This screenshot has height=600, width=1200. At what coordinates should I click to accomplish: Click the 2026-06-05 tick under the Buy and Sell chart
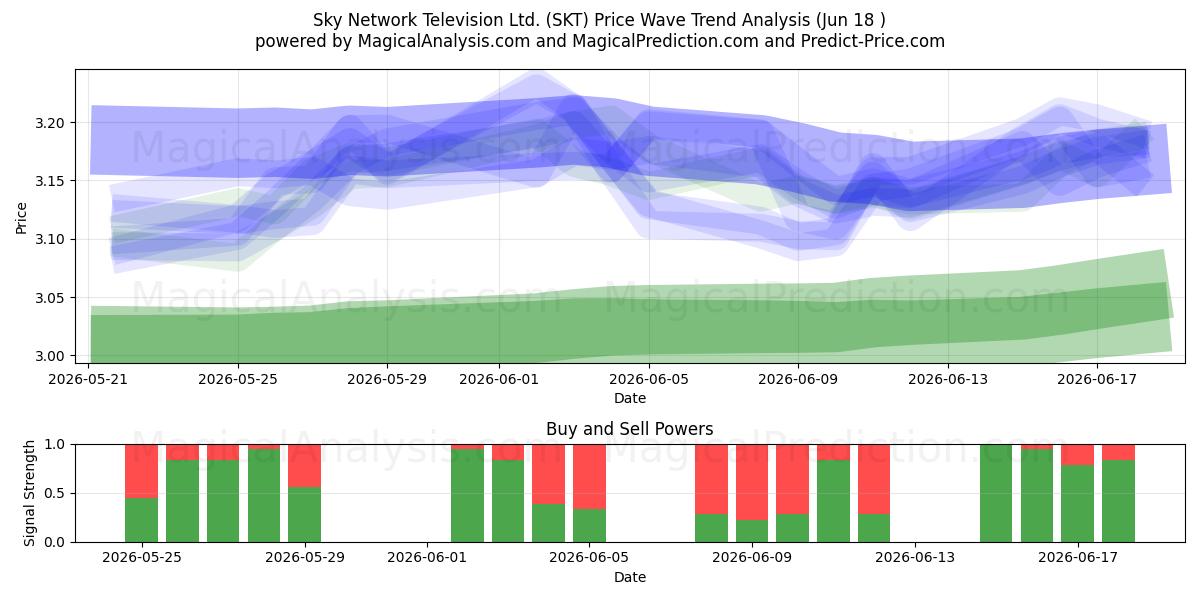(x=590, y=558)
